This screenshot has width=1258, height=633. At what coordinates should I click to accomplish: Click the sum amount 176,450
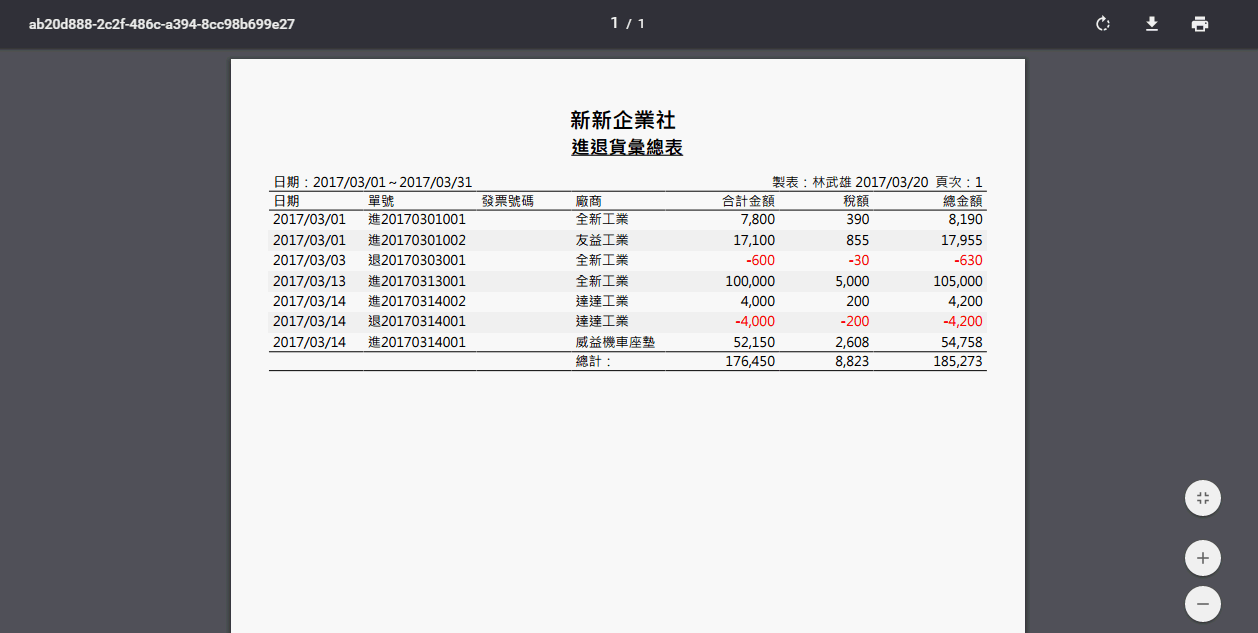(750, 361)
